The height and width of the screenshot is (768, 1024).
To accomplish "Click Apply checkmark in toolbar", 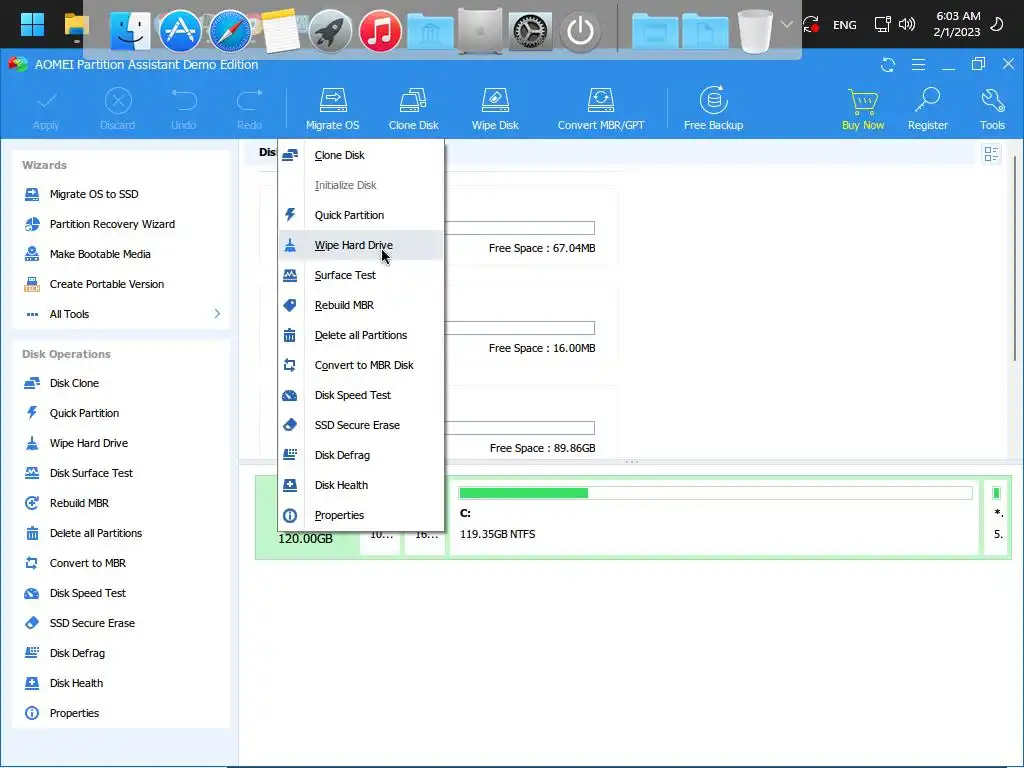I will pos(46,108).
